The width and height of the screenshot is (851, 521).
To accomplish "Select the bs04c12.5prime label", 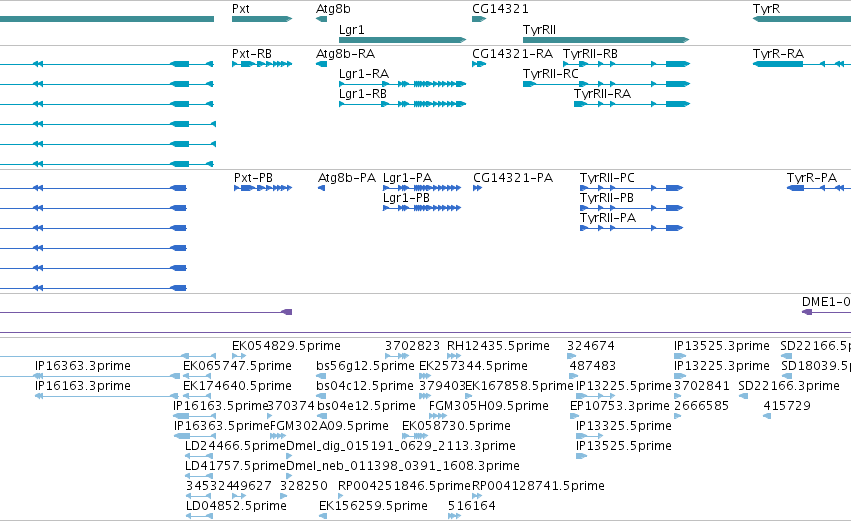I will pos(365,386).
